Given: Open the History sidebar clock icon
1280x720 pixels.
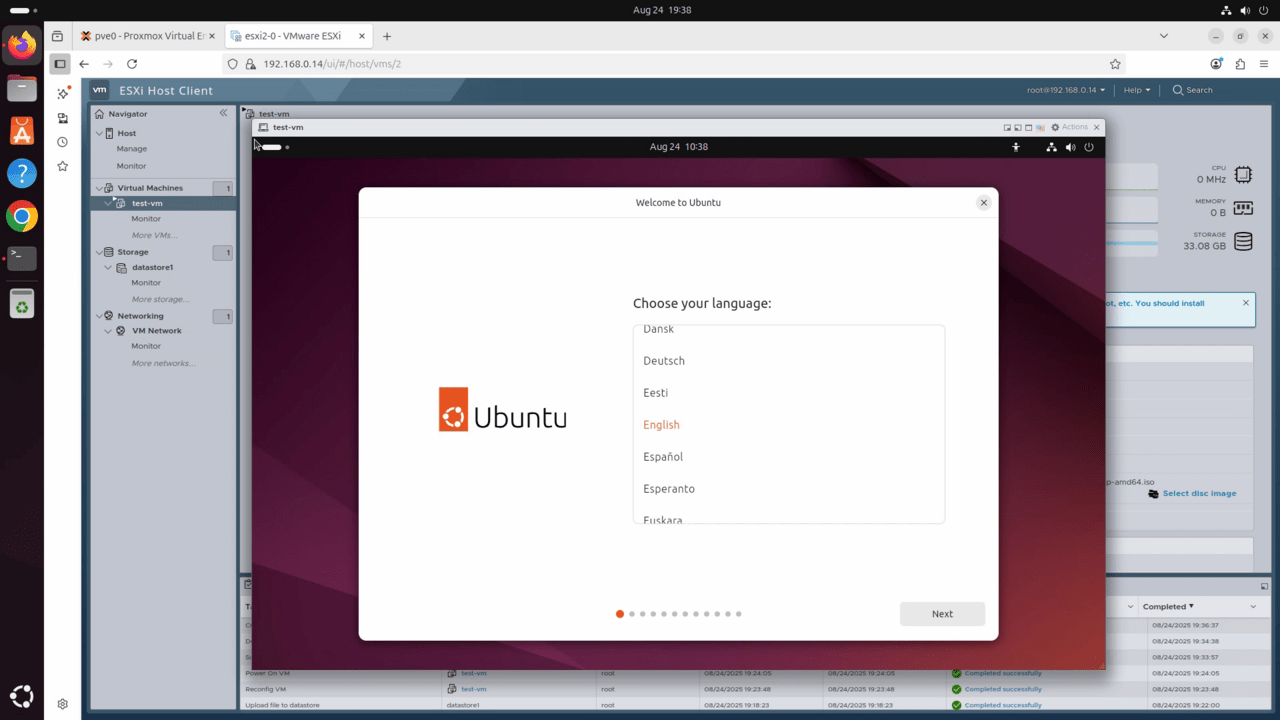Looking at the screenshot, I should click(x=62, y=142).
